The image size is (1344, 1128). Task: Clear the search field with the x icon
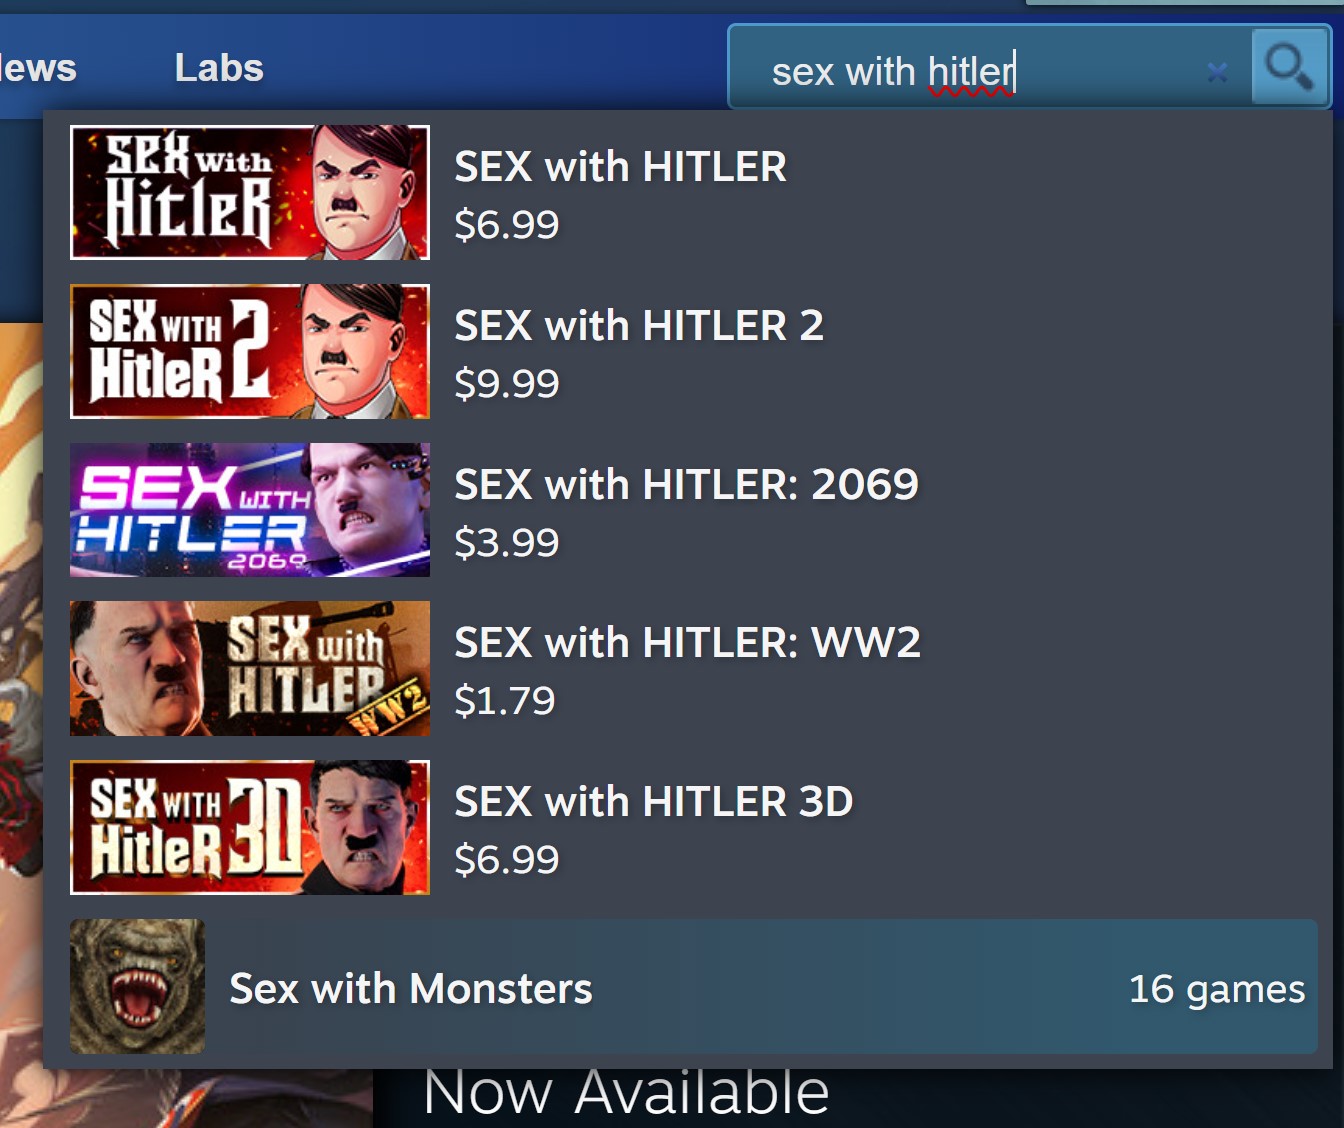[x=1217, y=72]
